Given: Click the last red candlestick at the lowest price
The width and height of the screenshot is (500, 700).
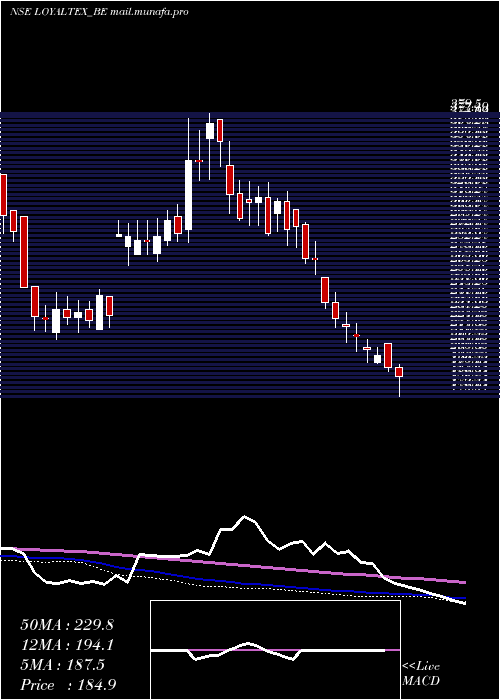Looking at the screenshot, I should 399,372.
